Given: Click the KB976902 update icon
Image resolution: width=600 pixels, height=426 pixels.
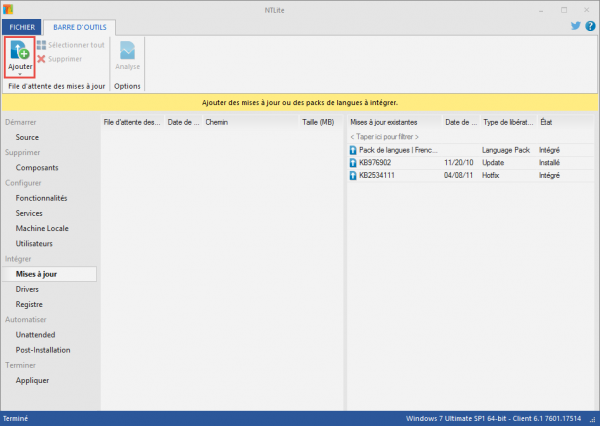Looking at the screenshot, I should tap(353, 163).
